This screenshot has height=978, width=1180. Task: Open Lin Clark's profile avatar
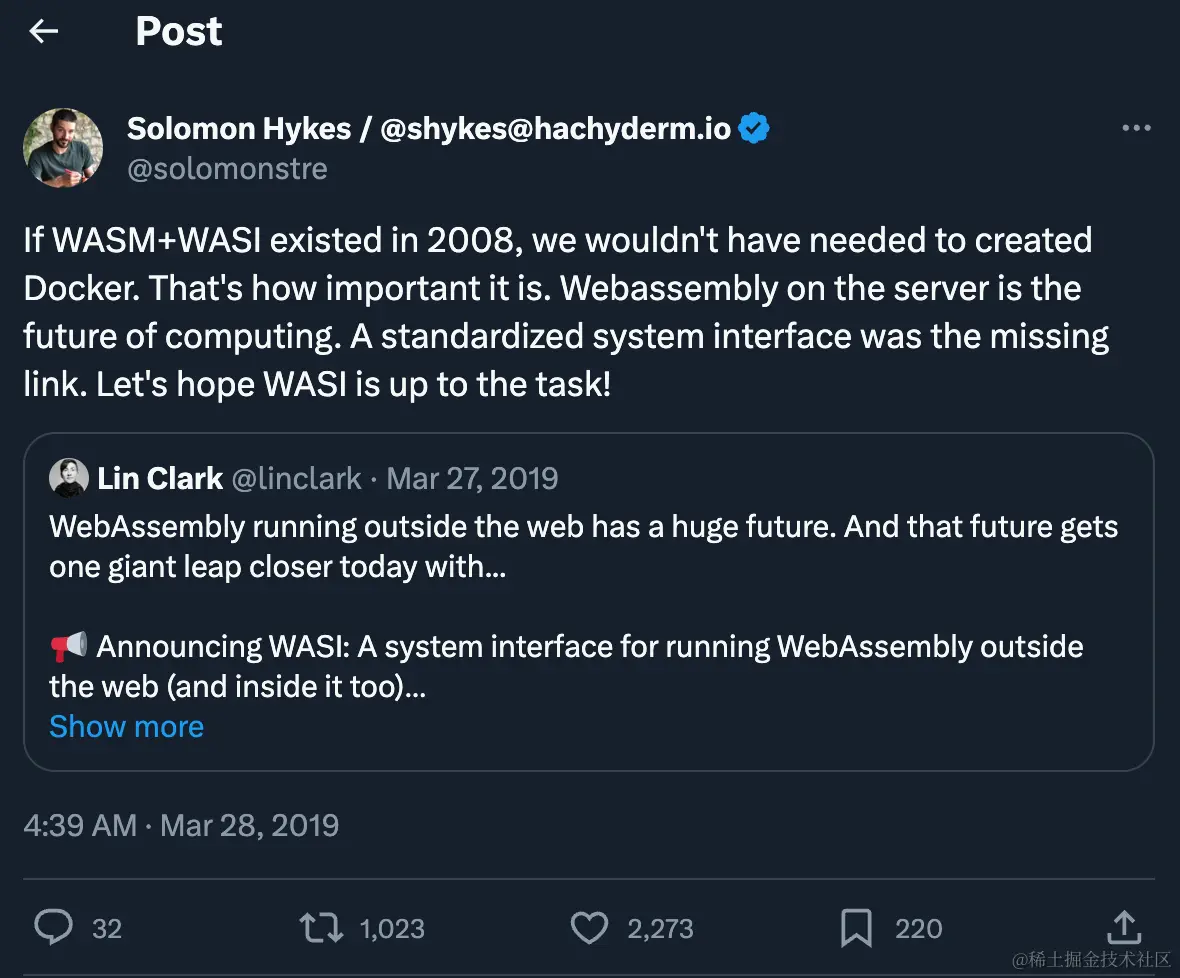point(68,478)
